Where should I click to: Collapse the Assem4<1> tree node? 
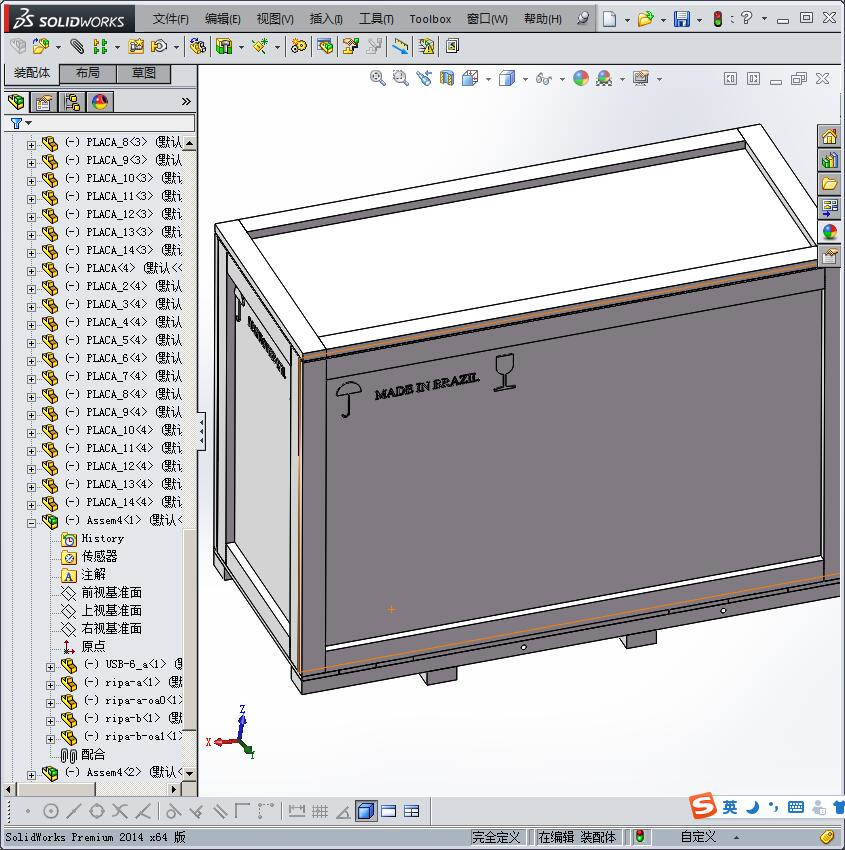(x=31, y=523)
